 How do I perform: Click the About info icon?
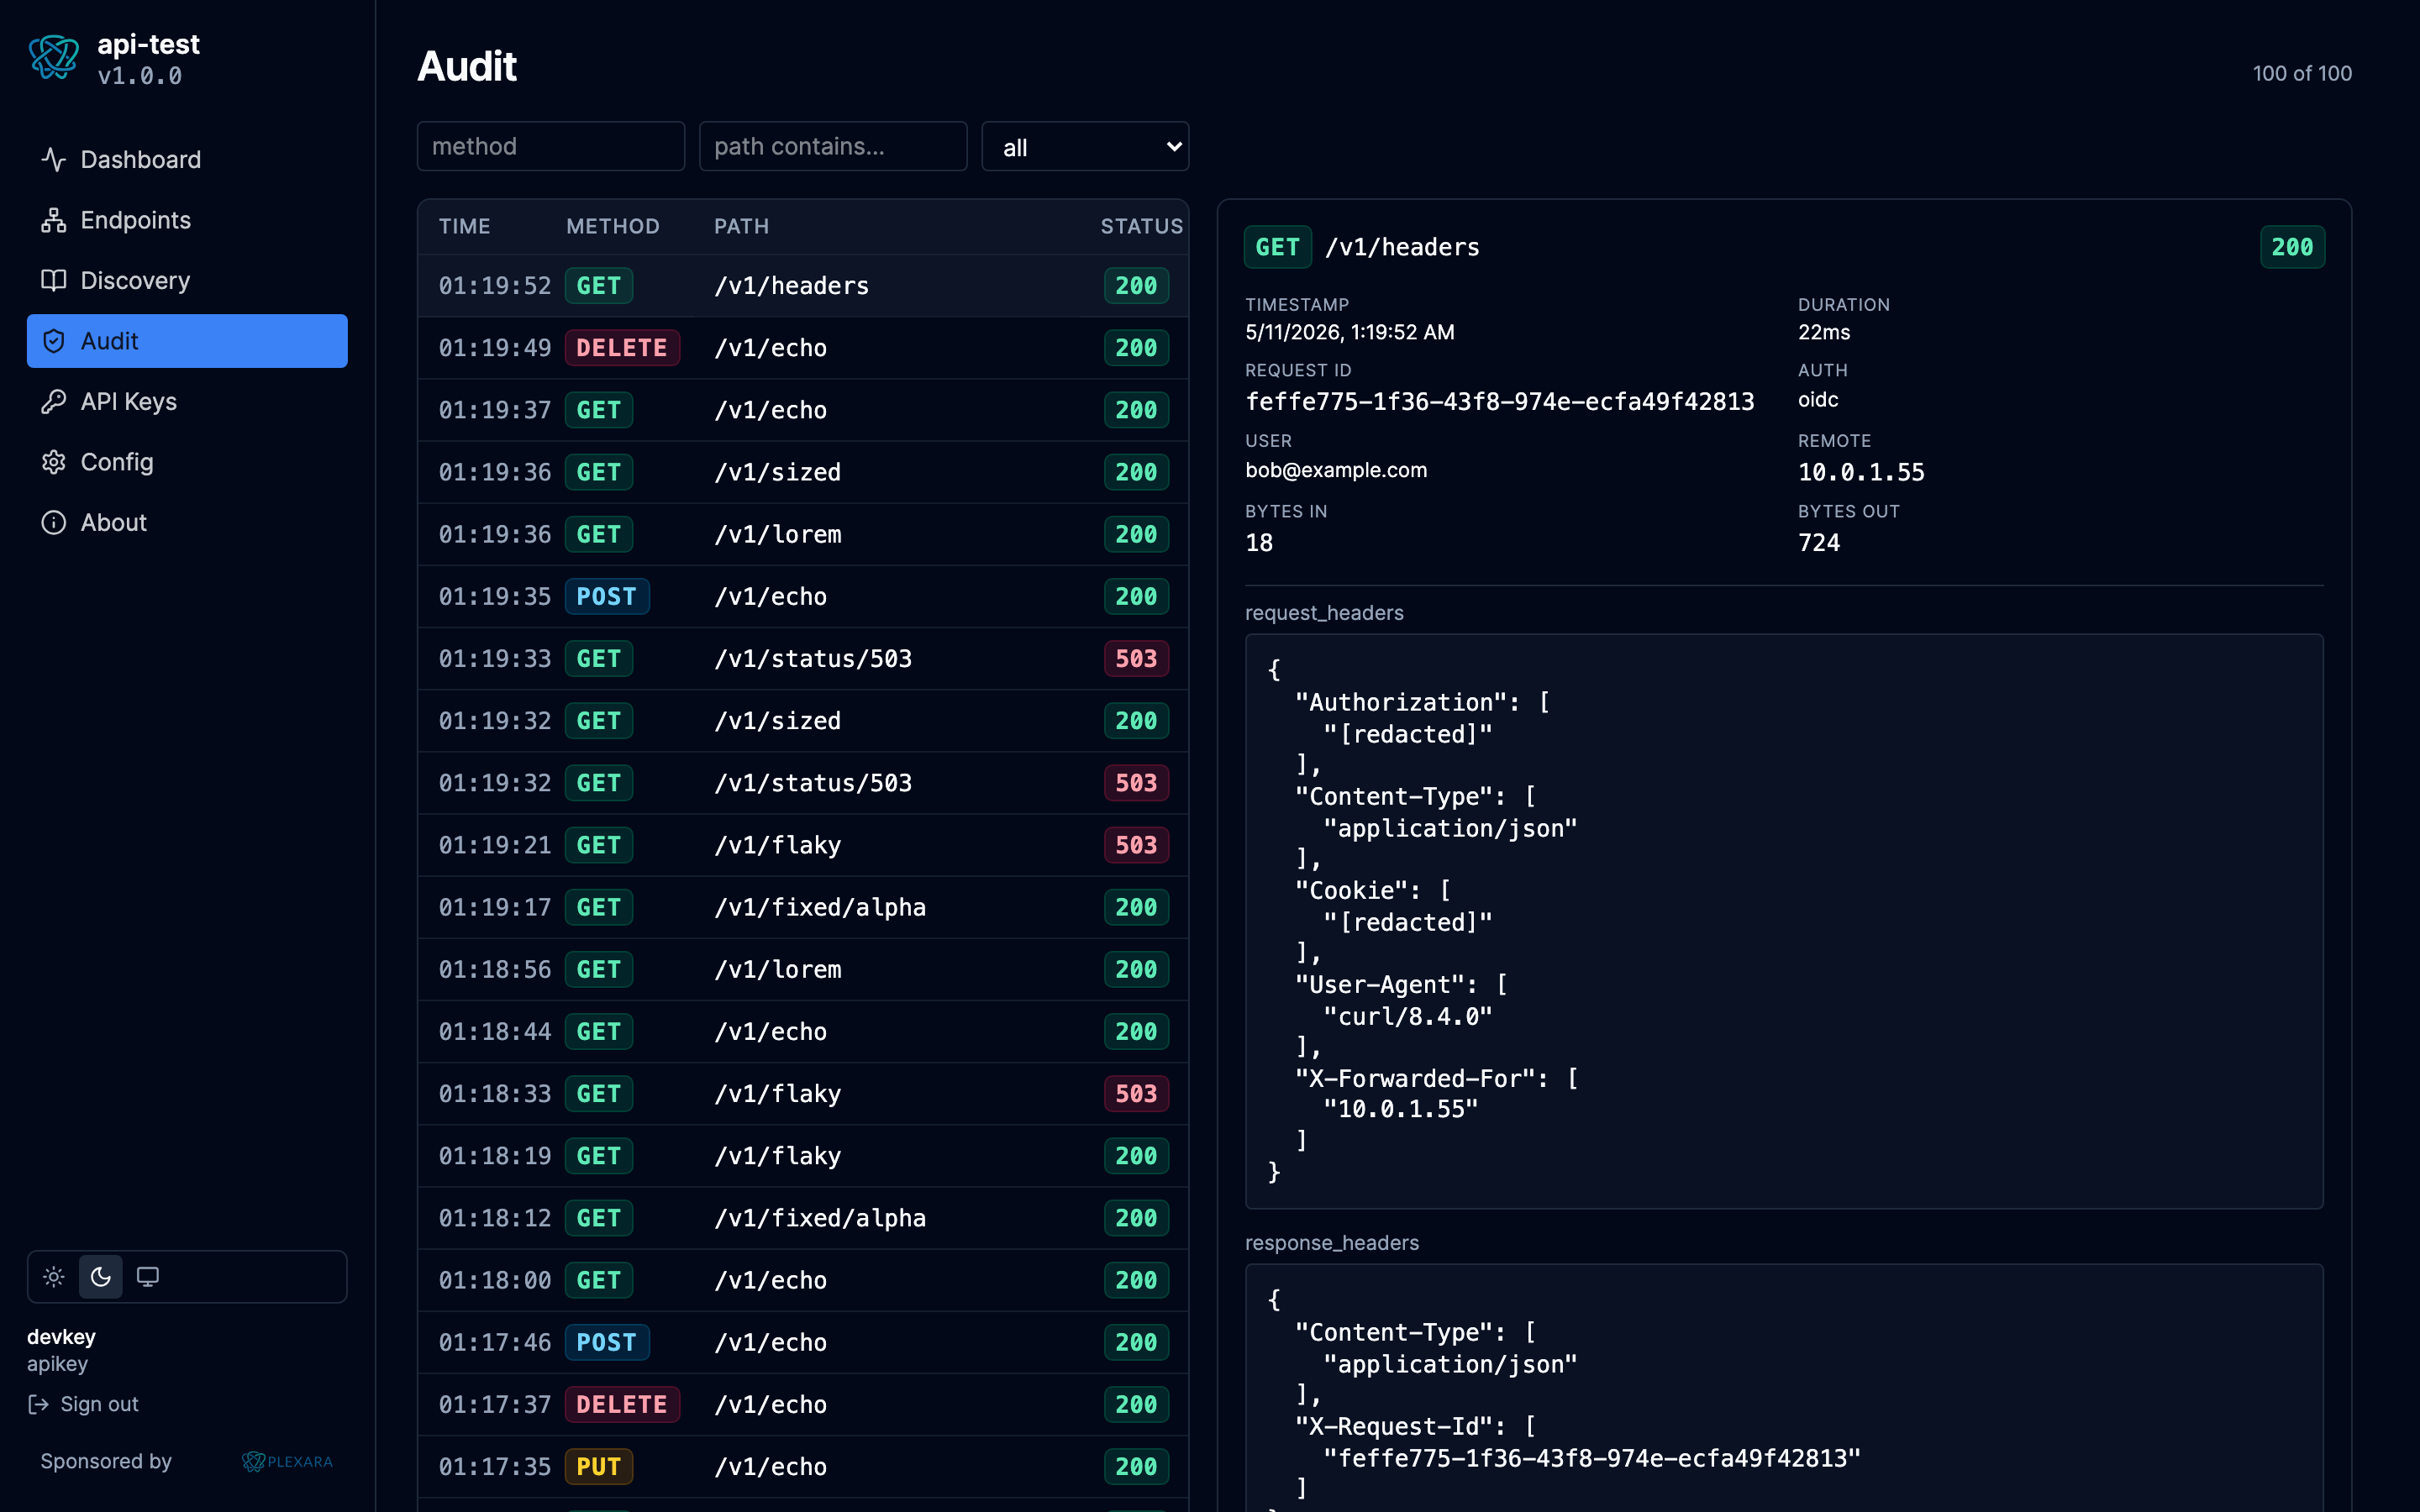pos(54,523)
